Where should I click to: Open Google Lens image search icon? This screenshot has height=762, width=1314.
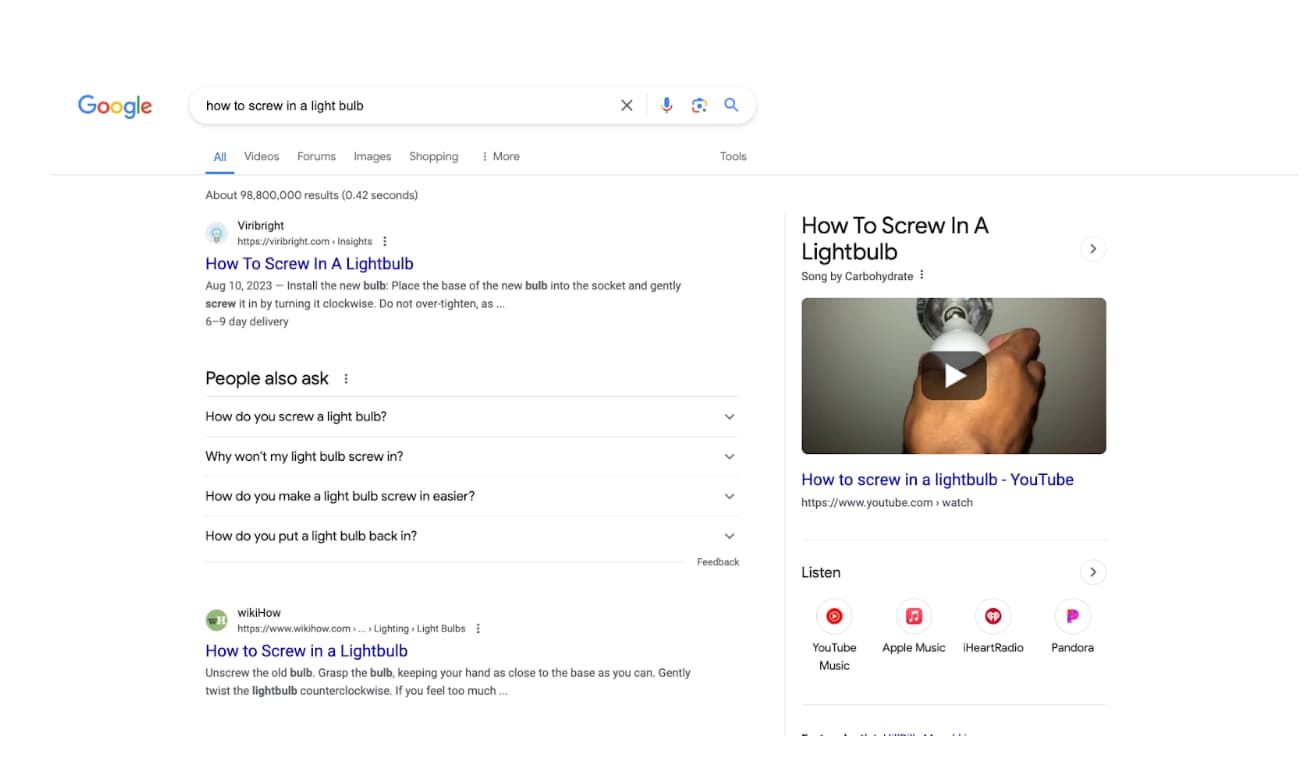[699, 105]
